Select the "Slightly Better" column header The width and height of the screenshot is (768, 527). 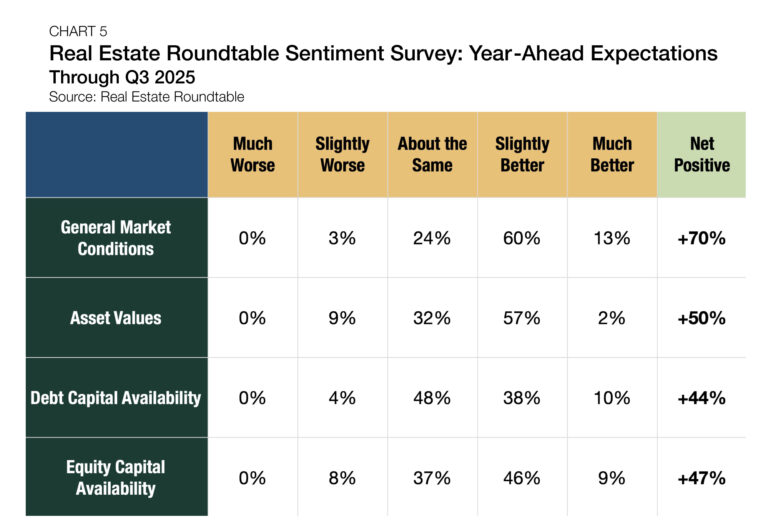pyautogui.click(x=522, y=154)
